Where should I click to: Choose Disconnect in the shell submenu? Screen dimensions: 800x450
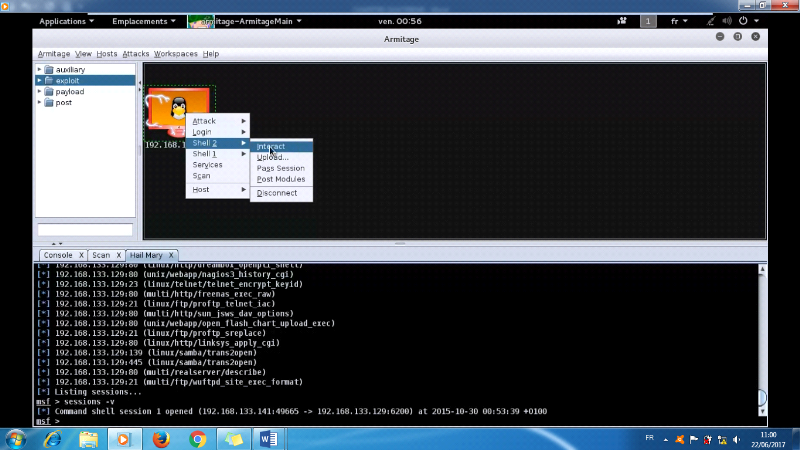coord(277,193)
